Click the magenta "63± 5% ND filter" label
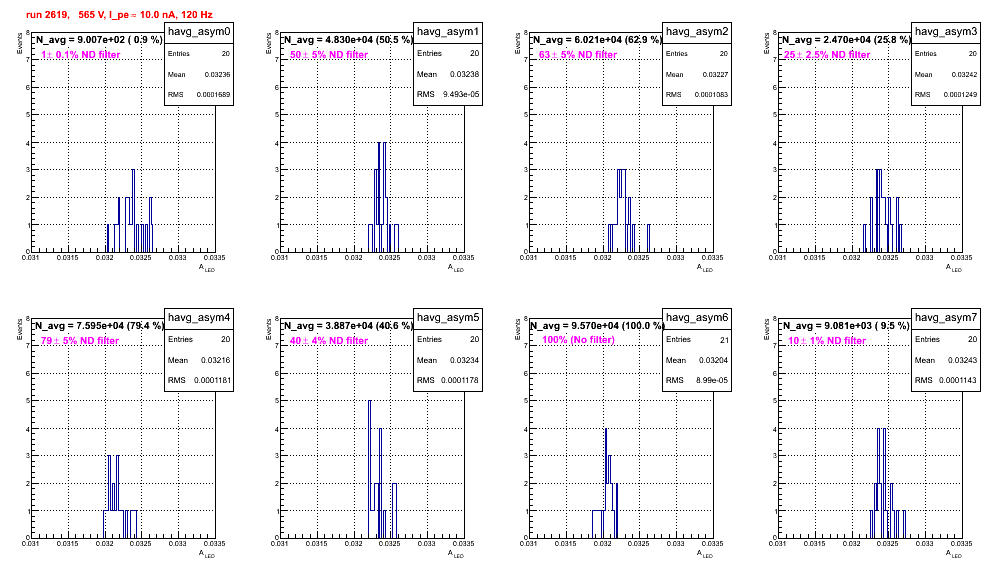The image size is (996, 572). [578, 55]
